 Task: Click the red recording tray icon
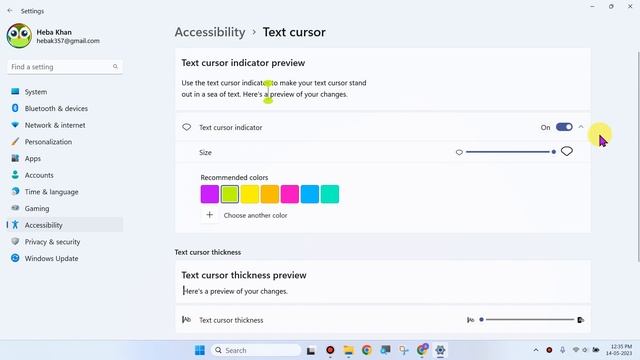pyautogui.click(x=549, y=350)
